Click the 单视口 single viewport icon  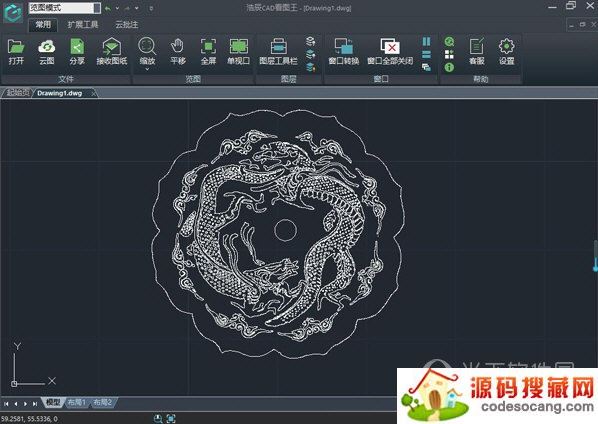point(239,47)
